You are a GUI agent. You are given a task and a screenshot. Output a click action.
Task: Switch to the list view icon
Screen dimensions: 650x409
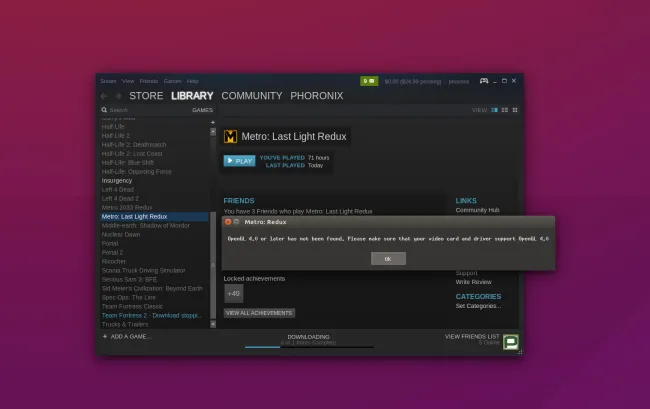pyautogui.click(x=504, y=110)
